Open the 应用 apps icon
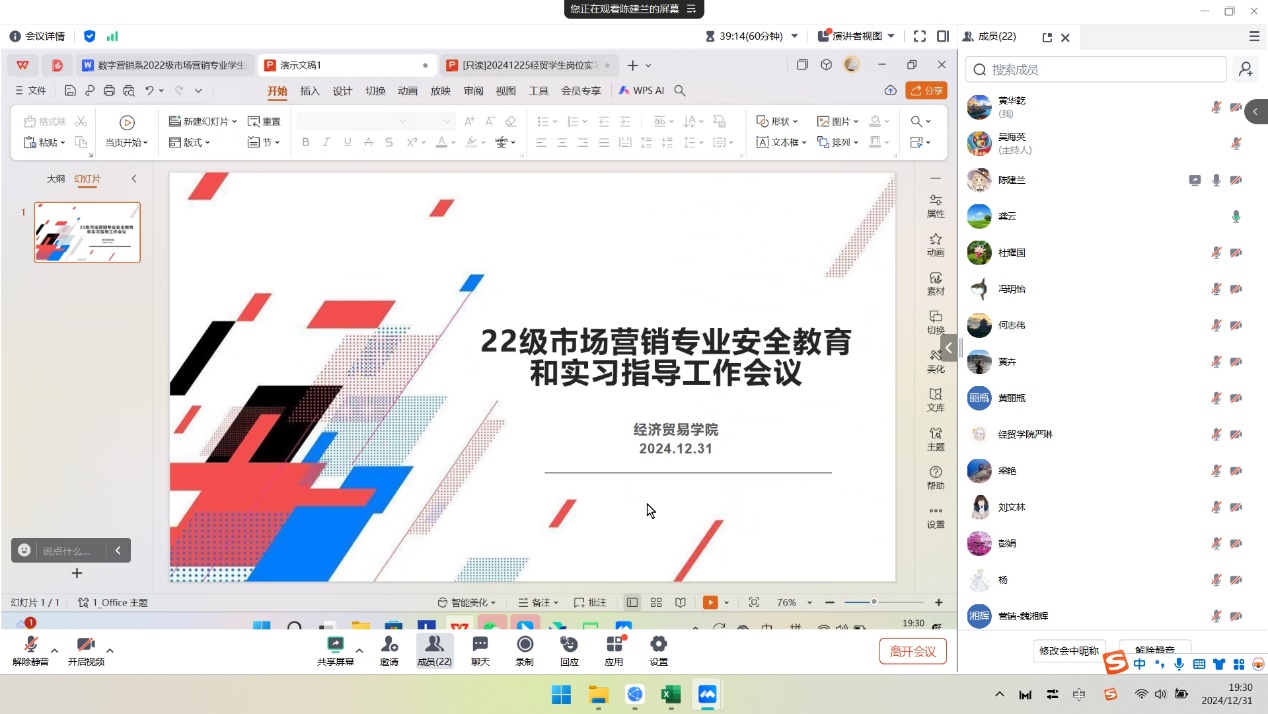 point(614,649)
